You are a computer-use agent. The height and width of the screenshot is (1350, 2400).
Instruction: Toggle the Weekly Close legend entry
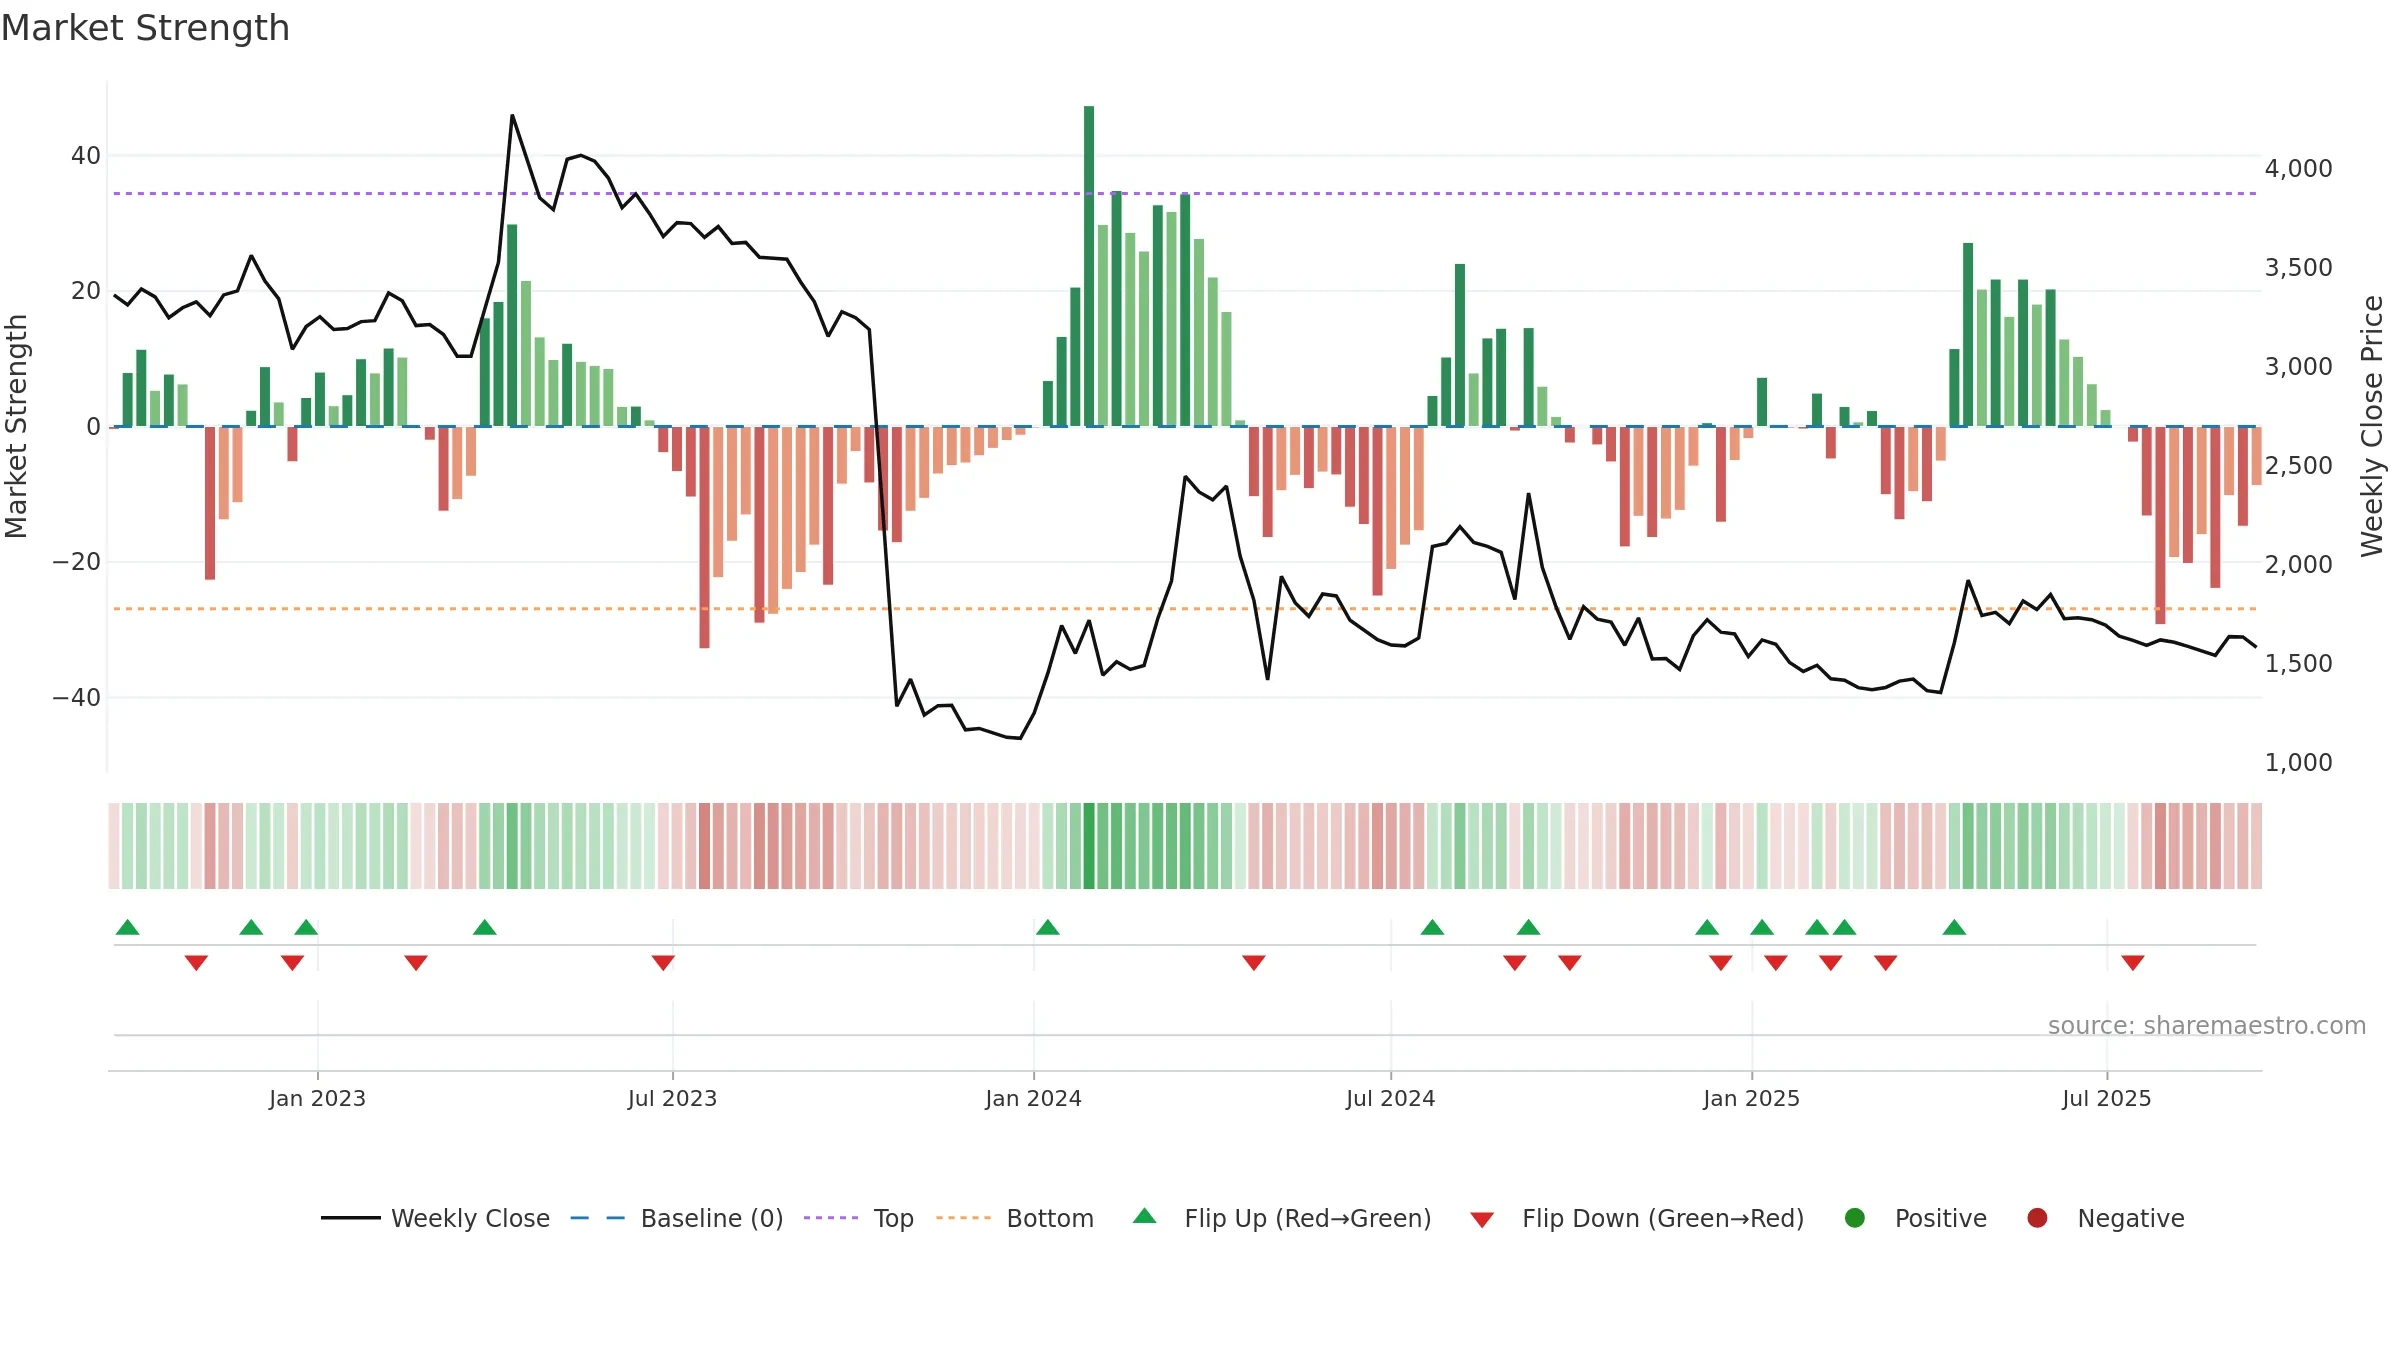point(435,1218)
